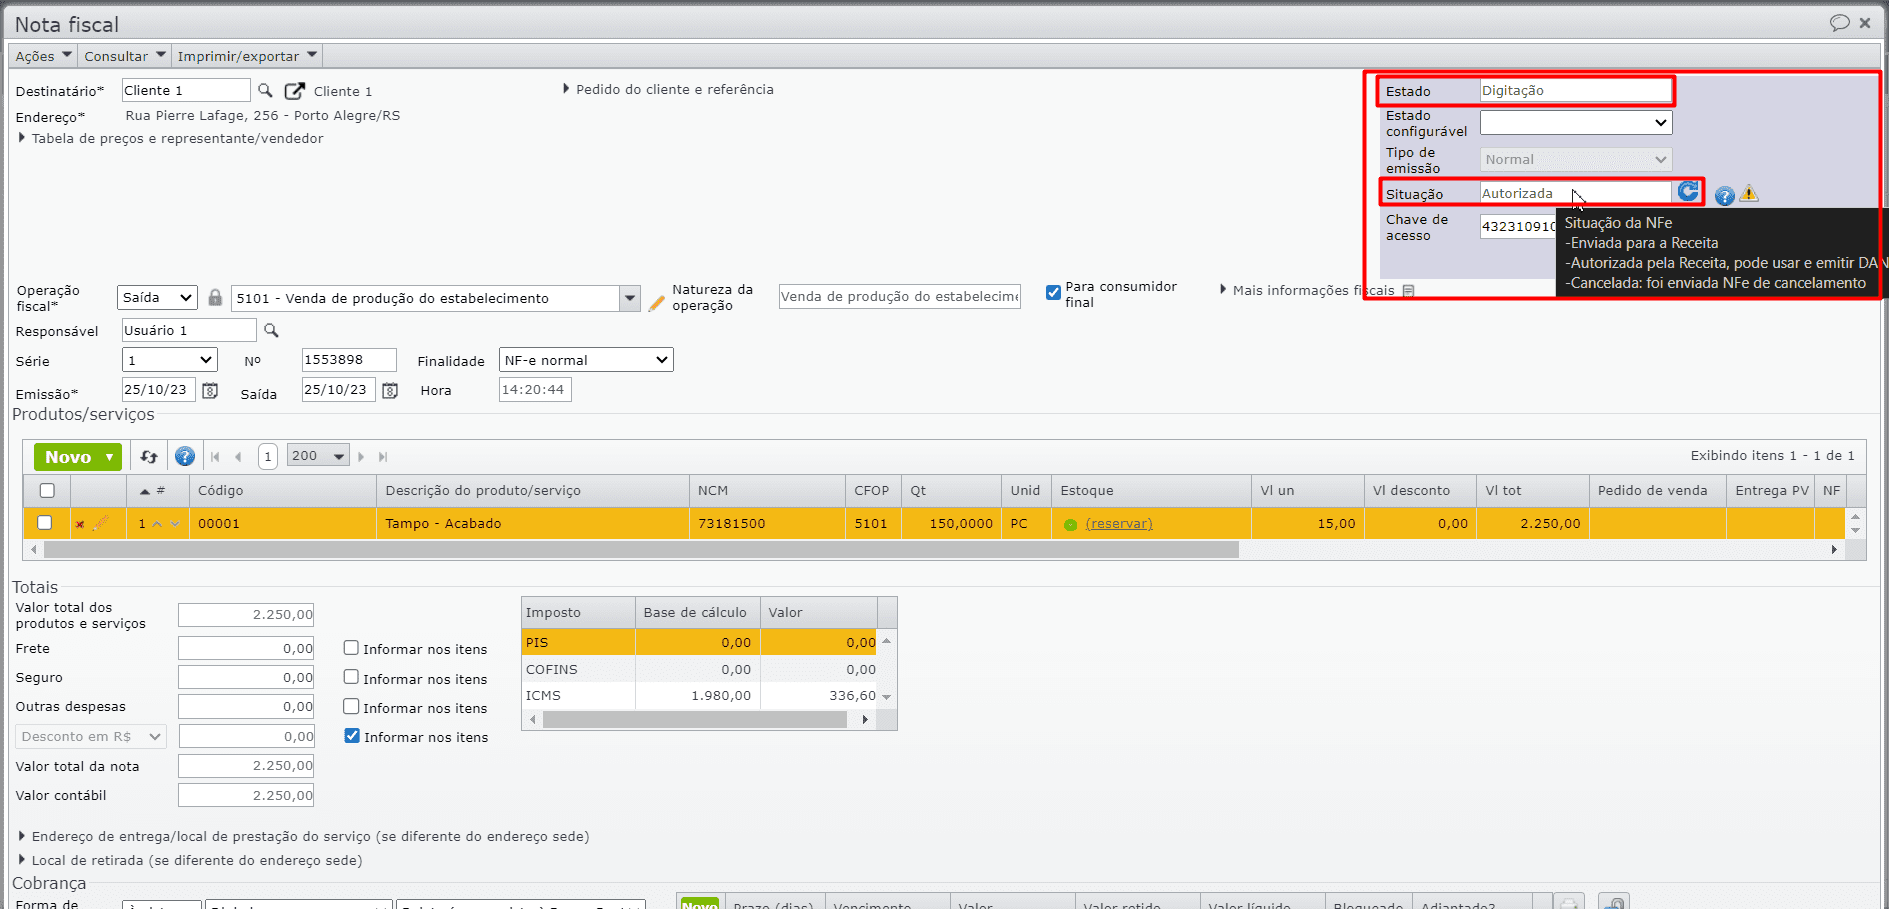Open the Consultar menu

click(x=125, y=57)
